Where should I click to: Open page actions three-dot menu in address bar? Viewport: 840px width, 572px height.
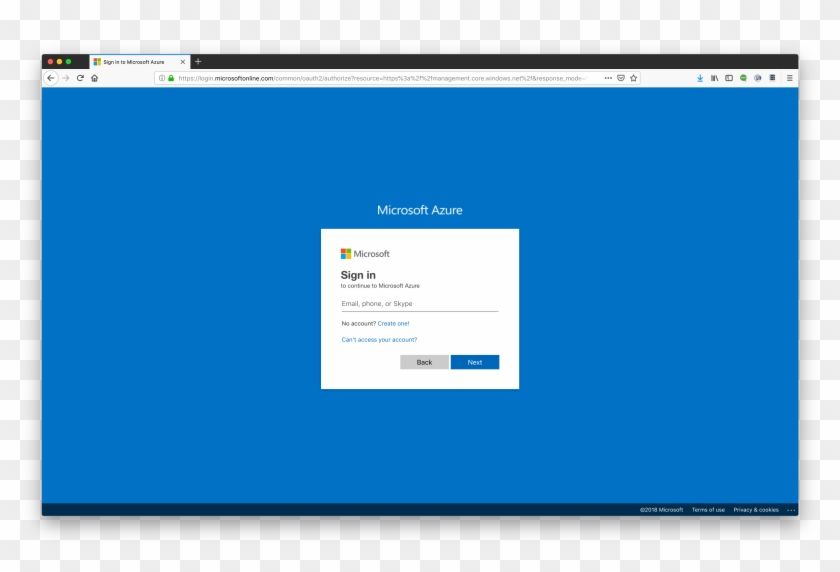pos(608,78)
